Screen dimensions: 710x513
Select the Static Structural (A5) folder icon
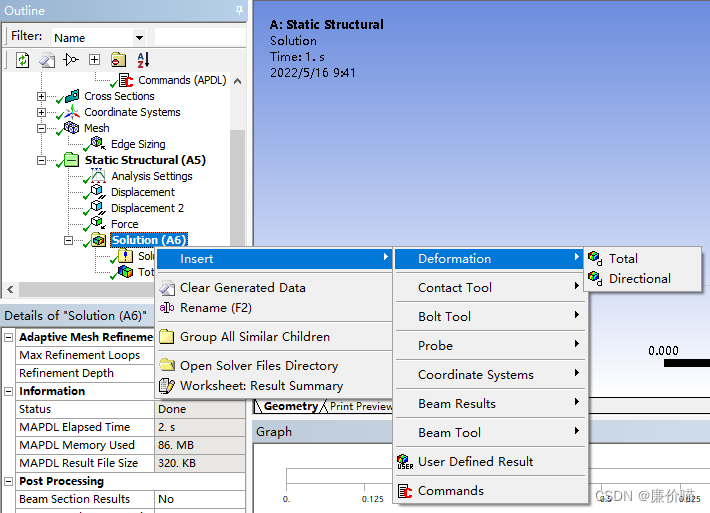(72, 159)
